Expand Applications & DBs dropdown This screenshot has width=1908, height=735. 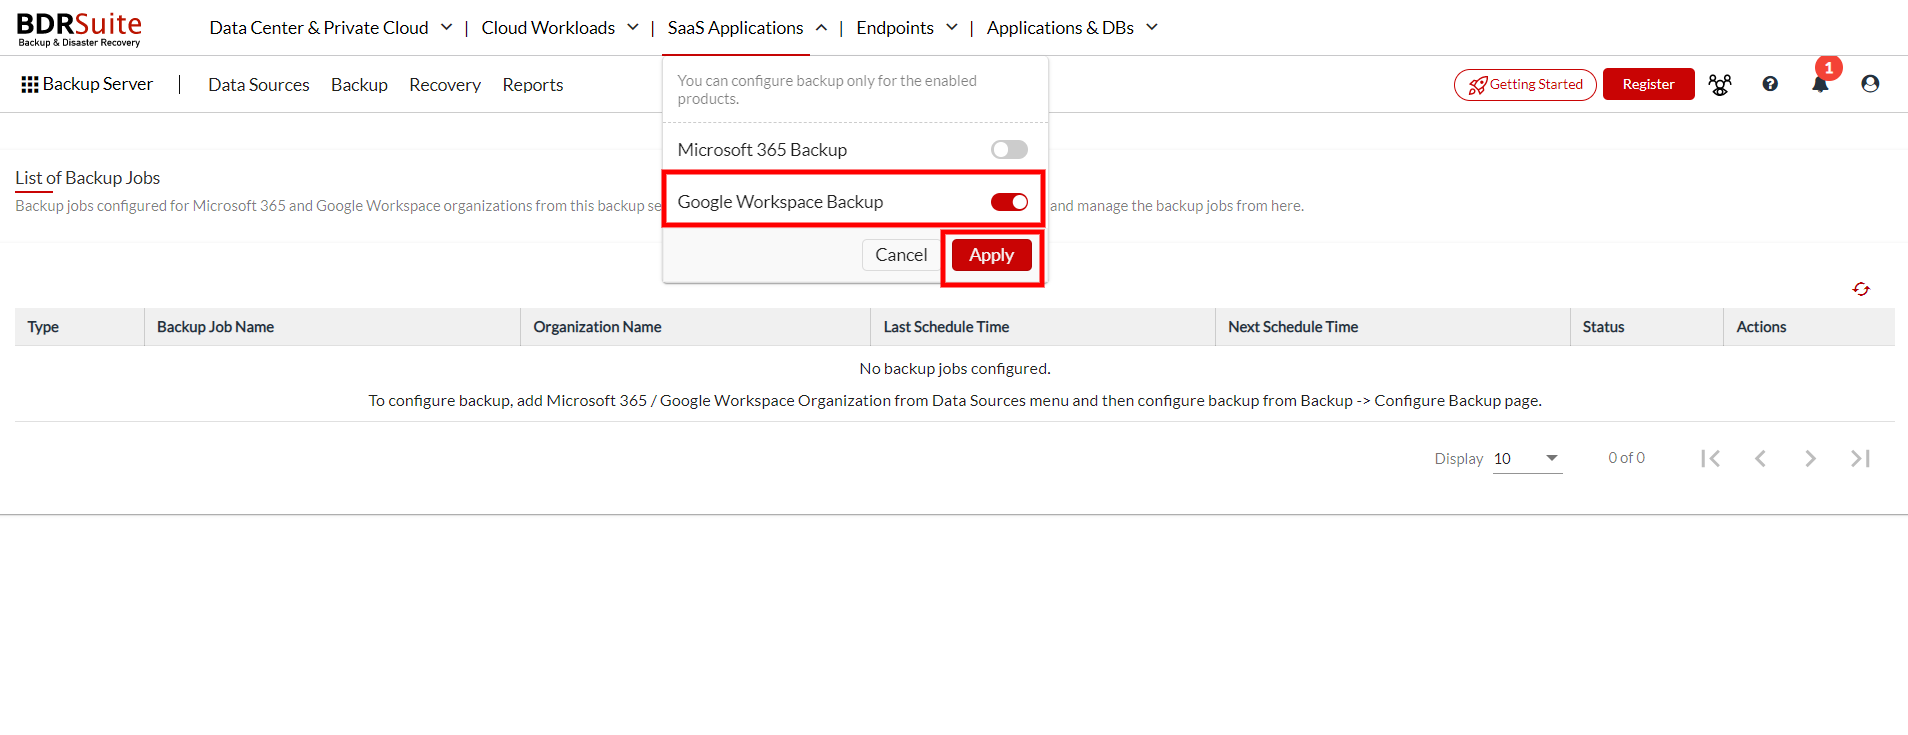[x=1073, y=28]
